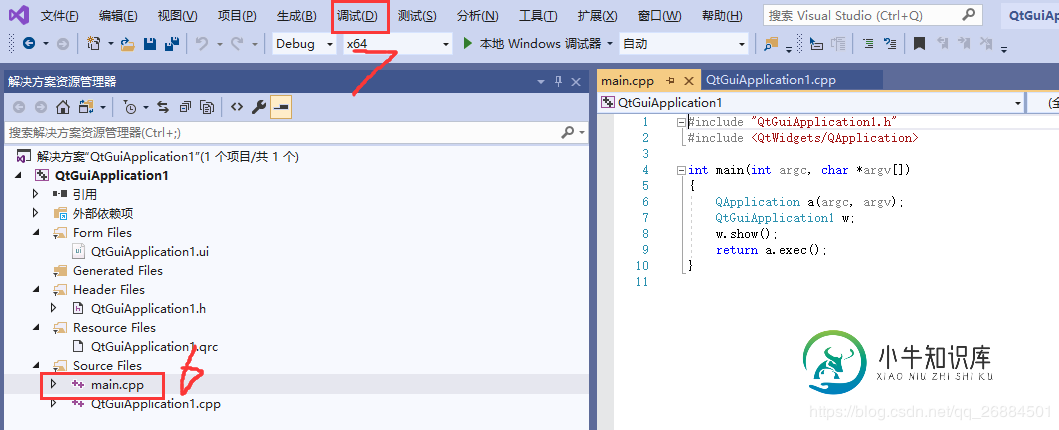Click the Solution Explorer search field

(x=295, y=132)
